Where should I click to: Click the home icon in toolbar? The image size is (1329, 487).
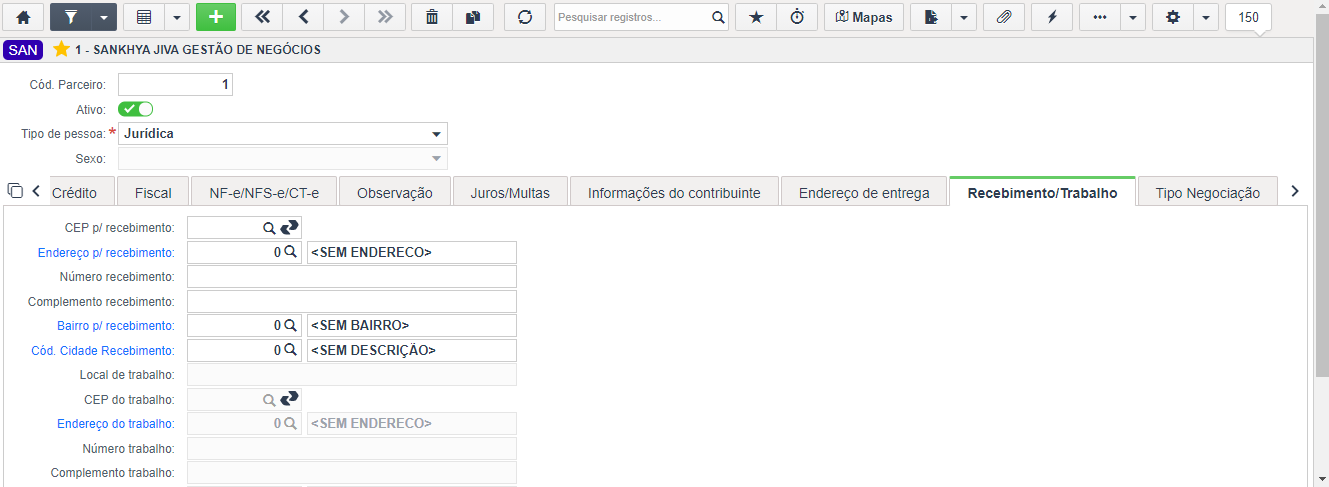[x=24, y=17]
